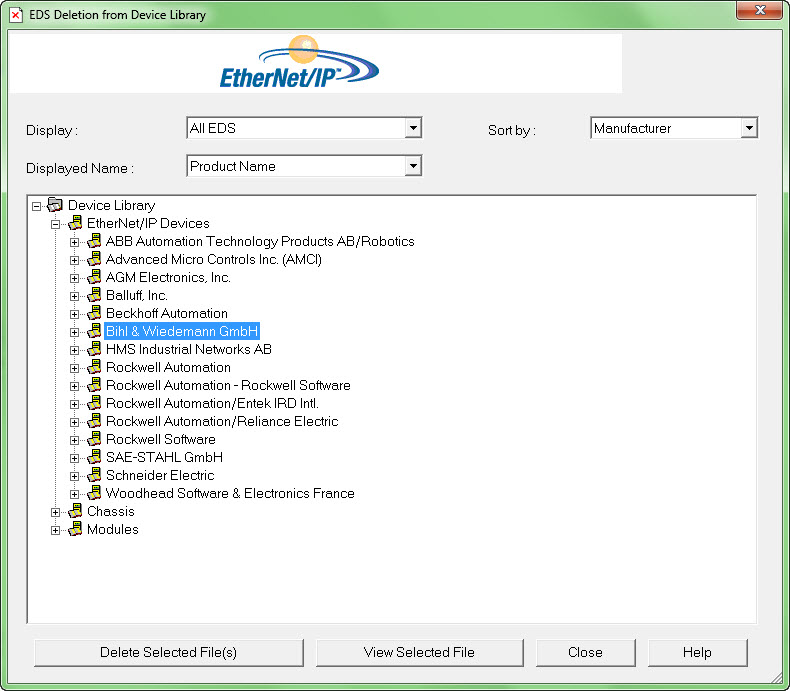Close the dialog with the title bar X
This screenshot has height=691, width=790.
(760, 10)
